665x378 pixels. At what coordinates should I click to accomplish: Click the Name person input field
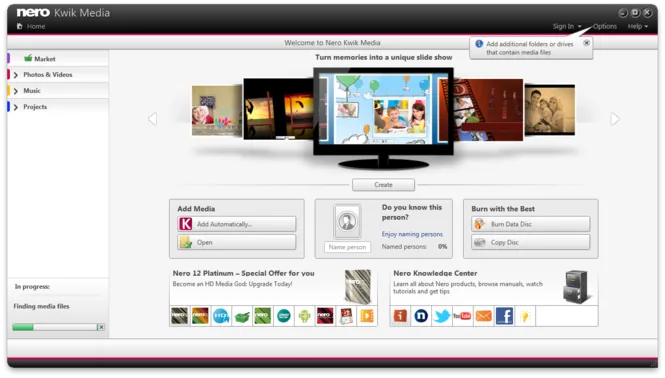click(x=347, y=247)
